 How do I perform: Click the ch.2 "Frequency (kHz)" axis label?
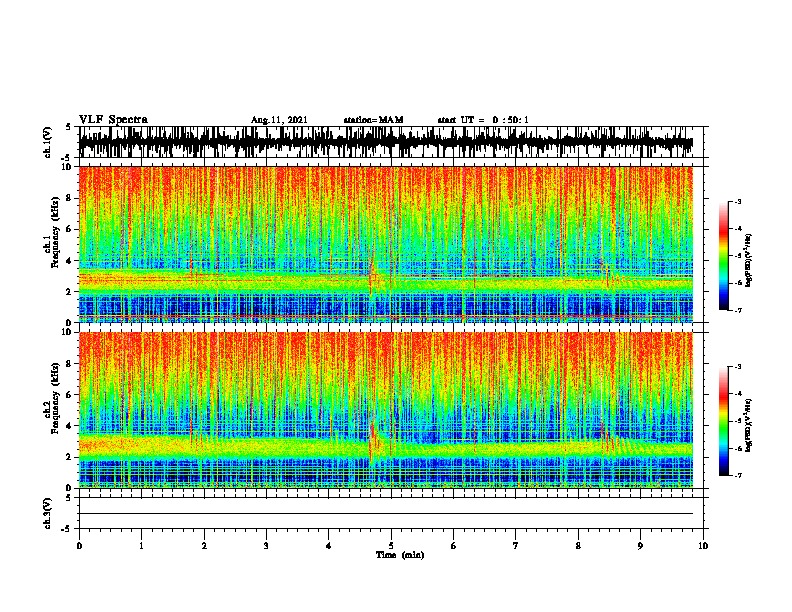coord(55,398)
